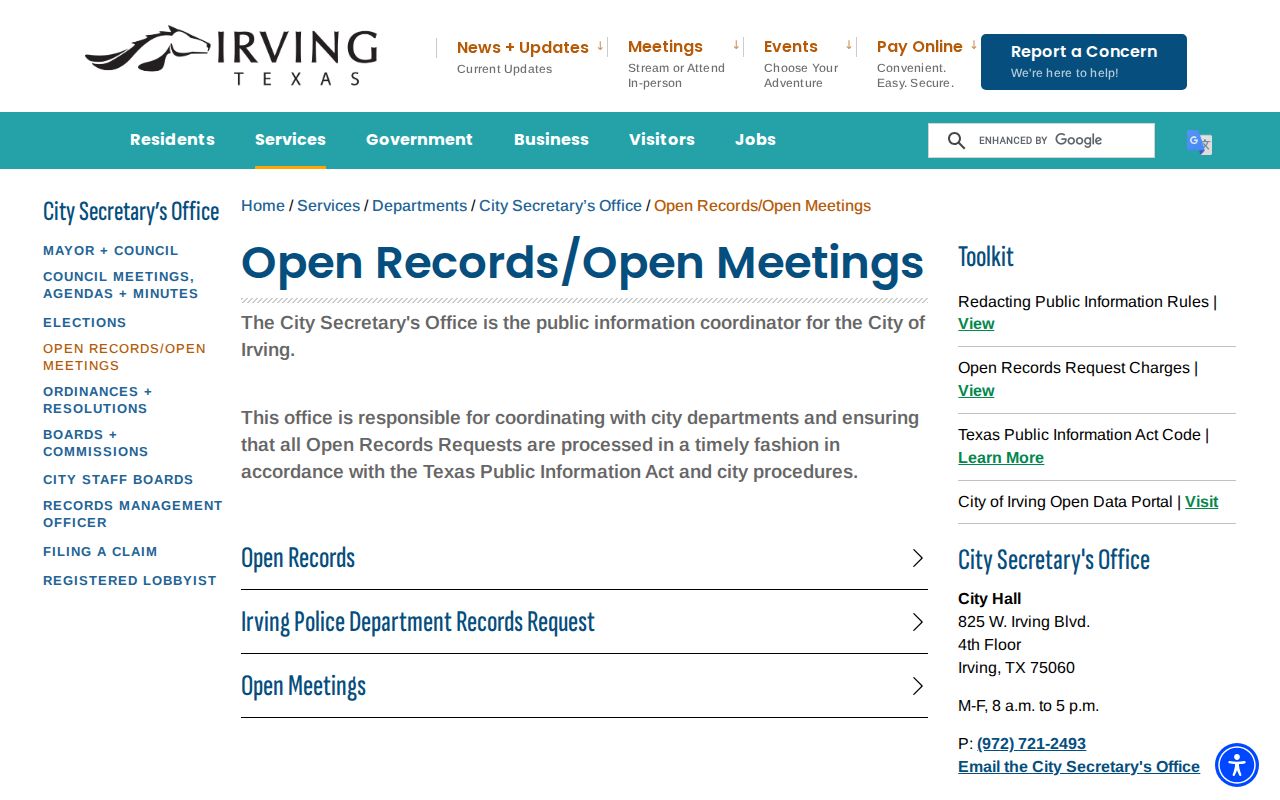Open Council Meetings, Agendas + Minutes link

coord(120,285)
